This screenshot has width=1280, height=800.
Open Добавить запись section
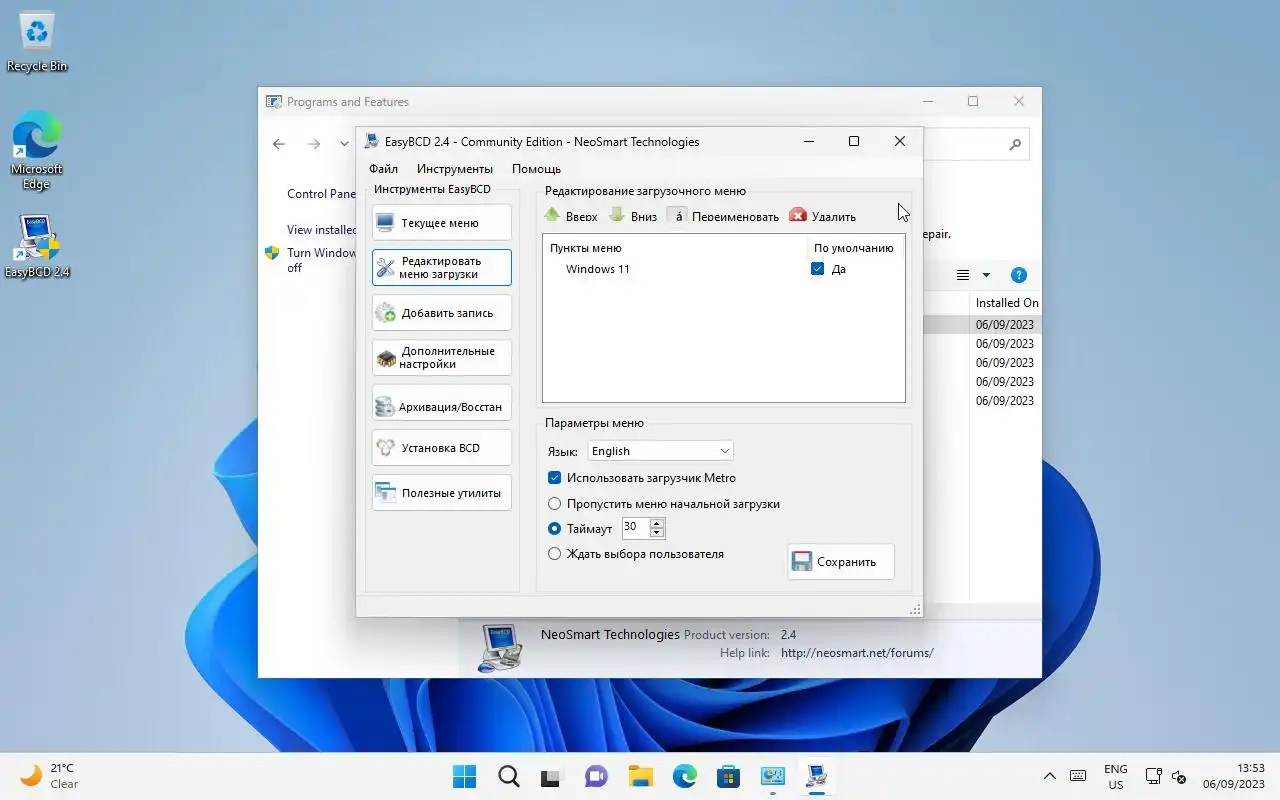pos(441,313)
